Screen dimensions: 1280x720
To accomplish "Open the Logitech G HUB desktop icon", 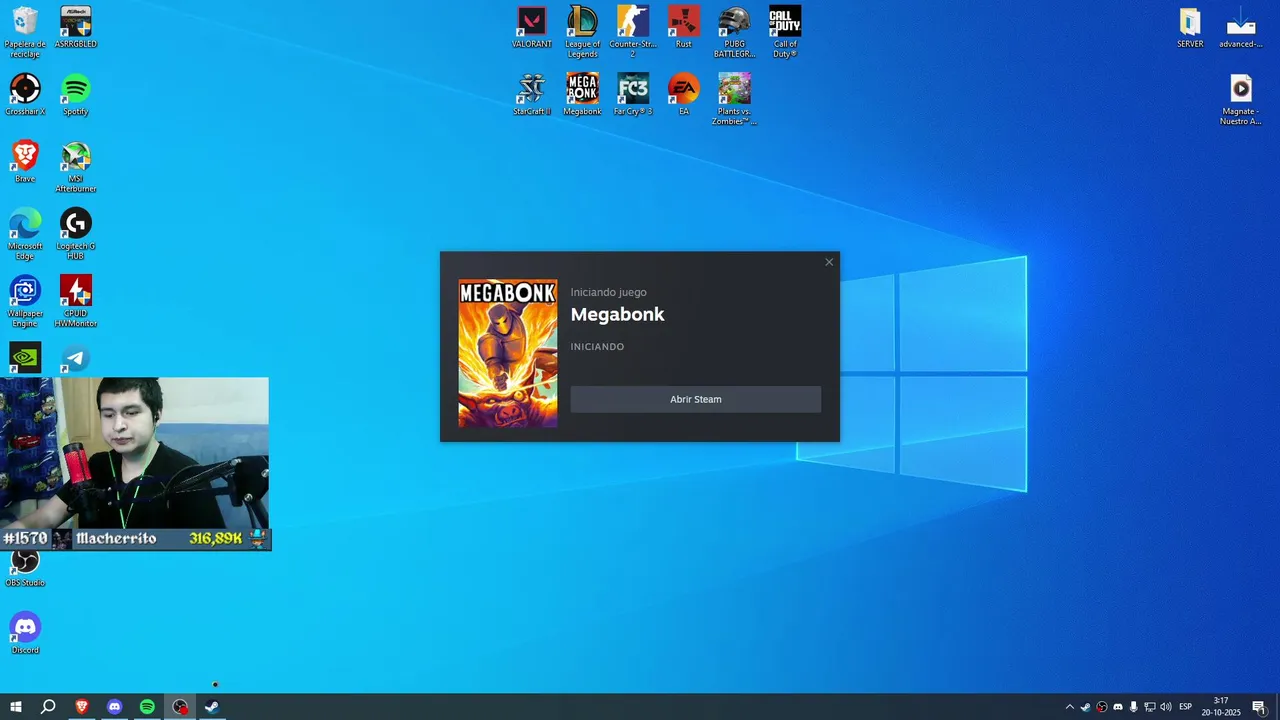I will point(76,234).
